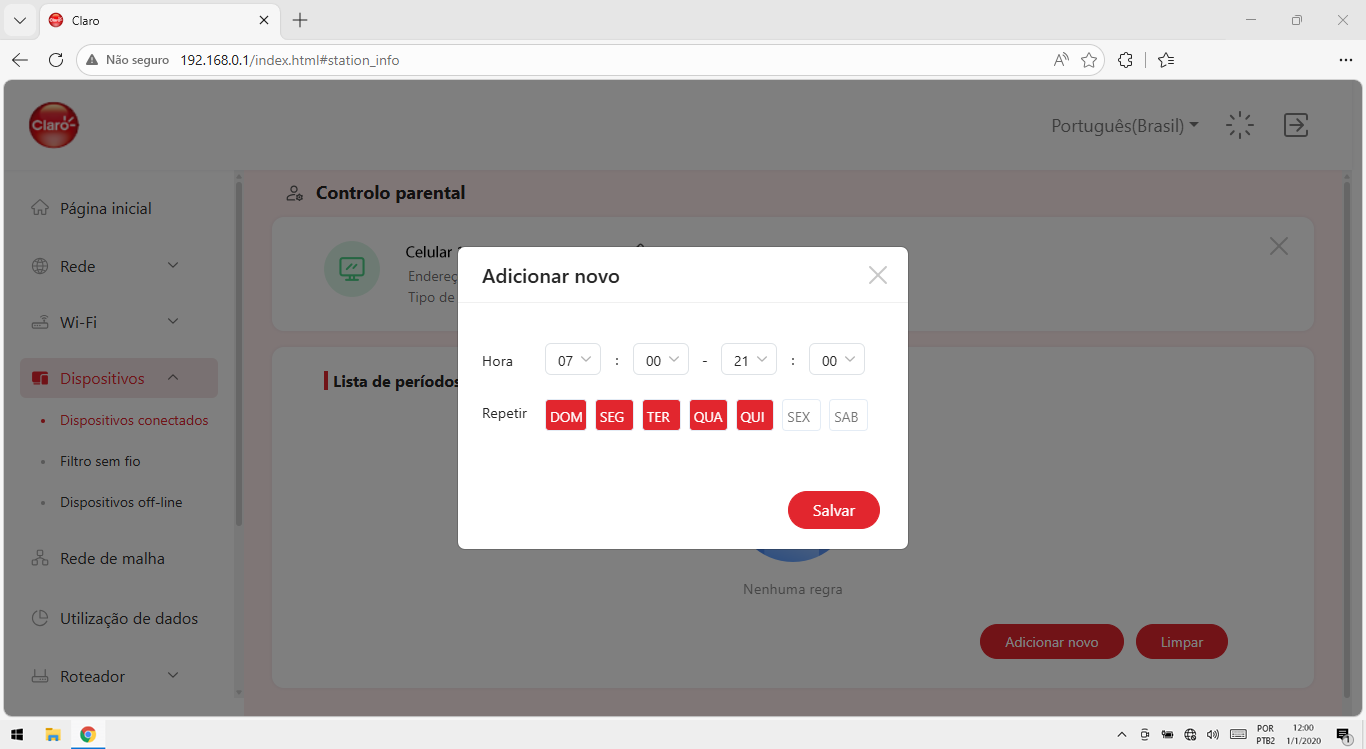Click the browser refresh icon
This screenshot has height=749, width=1366.
tap(56, 60)
